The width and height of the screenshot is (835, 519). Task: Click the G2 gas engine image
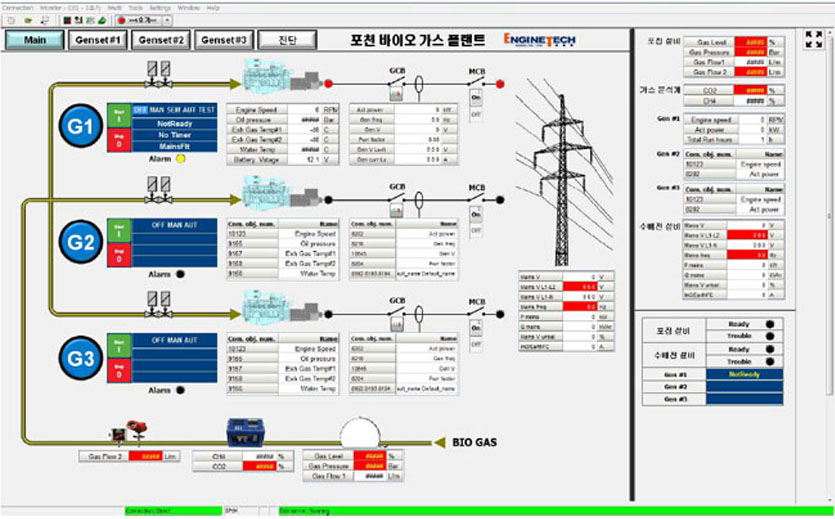coord(282,192)
